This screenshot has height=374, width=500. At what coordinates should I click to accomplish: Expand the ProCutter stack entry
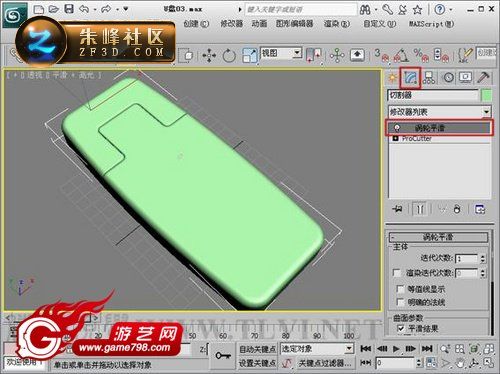[x=396, y=138]
